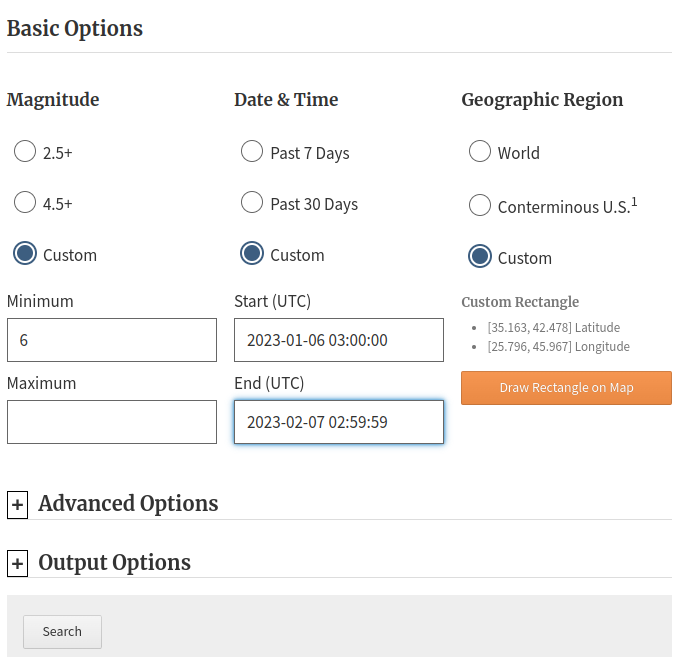686x657 pixels.
Task: Select the 4.5+ magnitude radio option
Action: (x=25, y=203)
